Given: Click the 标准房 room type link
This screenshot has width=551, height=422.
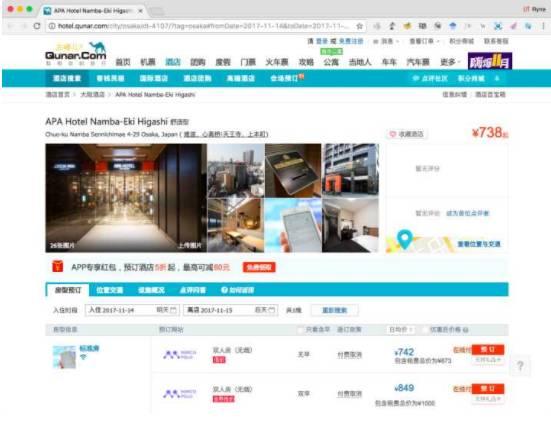Looking at the screenshot, I should 89,348.
